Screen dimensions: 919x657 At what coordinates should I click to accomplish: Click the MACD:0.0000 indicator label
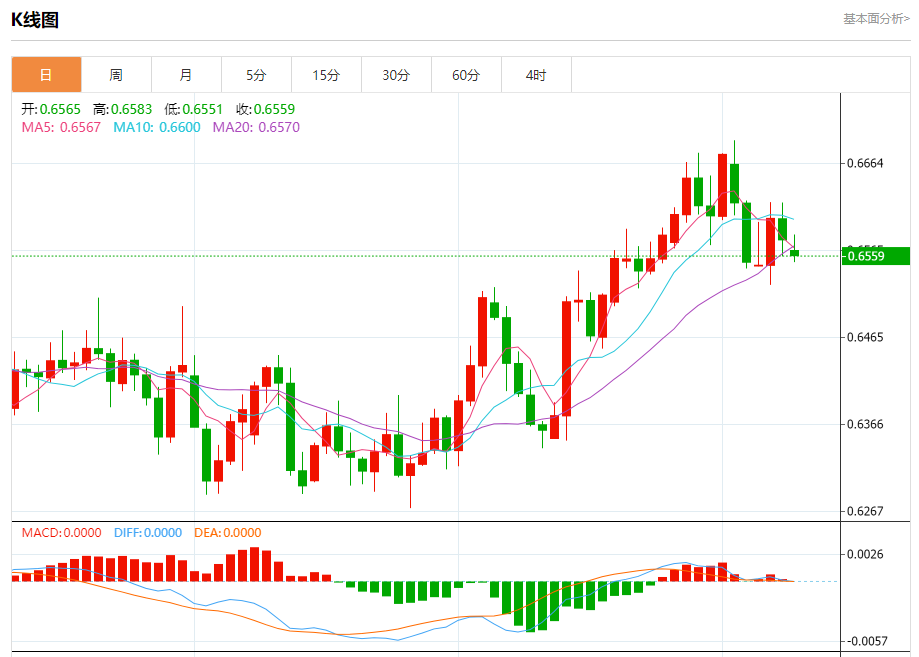(62, 533)
